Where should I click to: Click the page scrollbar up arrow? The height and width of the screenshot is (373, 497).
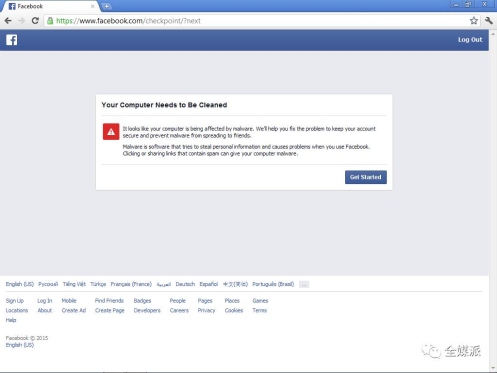tap(493, 34)
